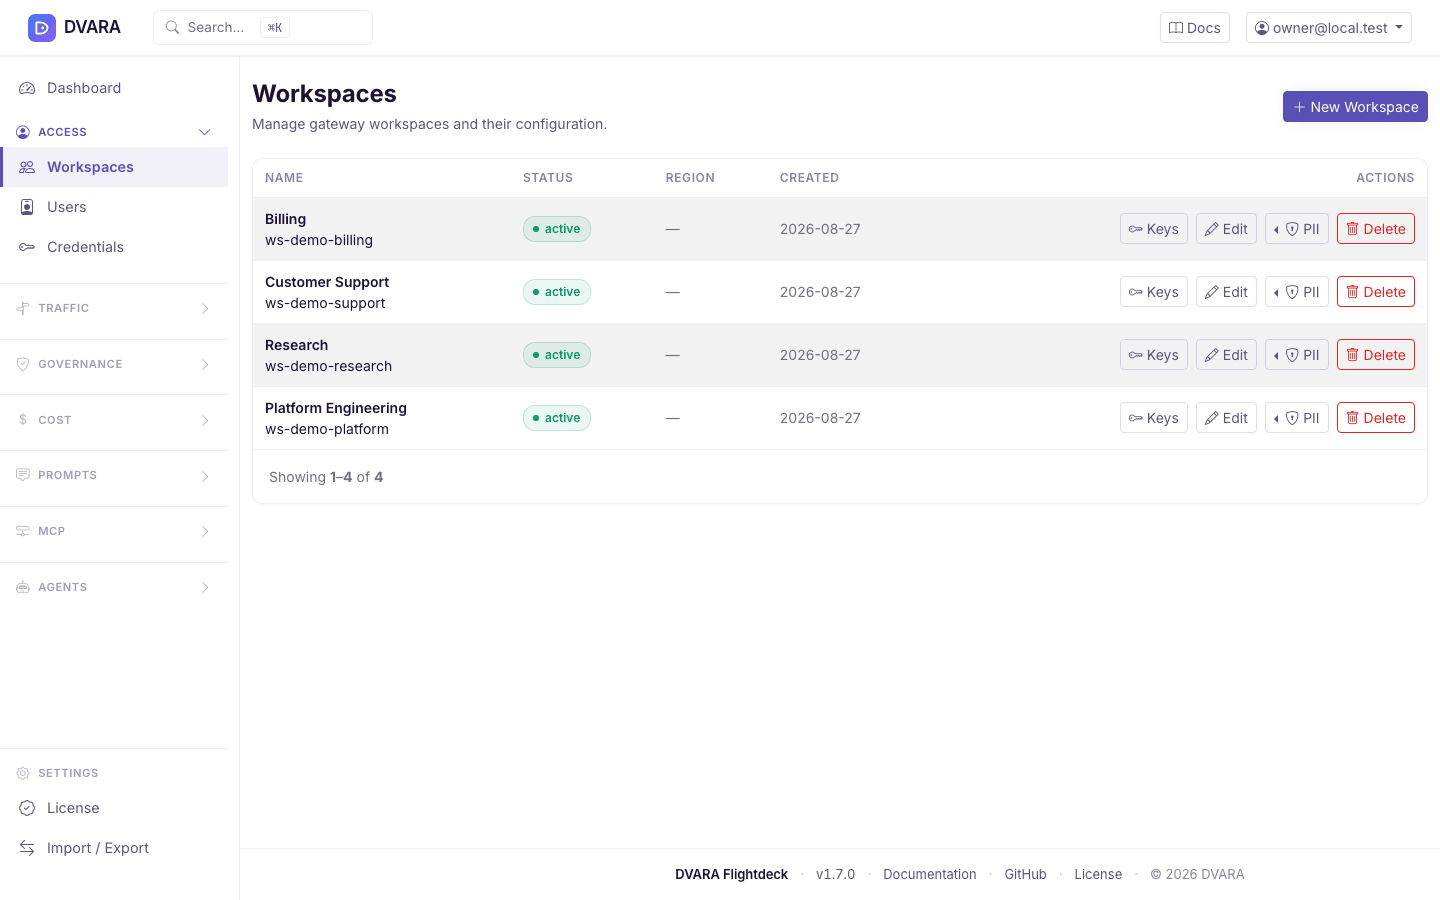Viewport: 1440px width, 900px height.
Task: Click the Prompts chat icon
Action: pyautogui.click(x=23, y=475)
